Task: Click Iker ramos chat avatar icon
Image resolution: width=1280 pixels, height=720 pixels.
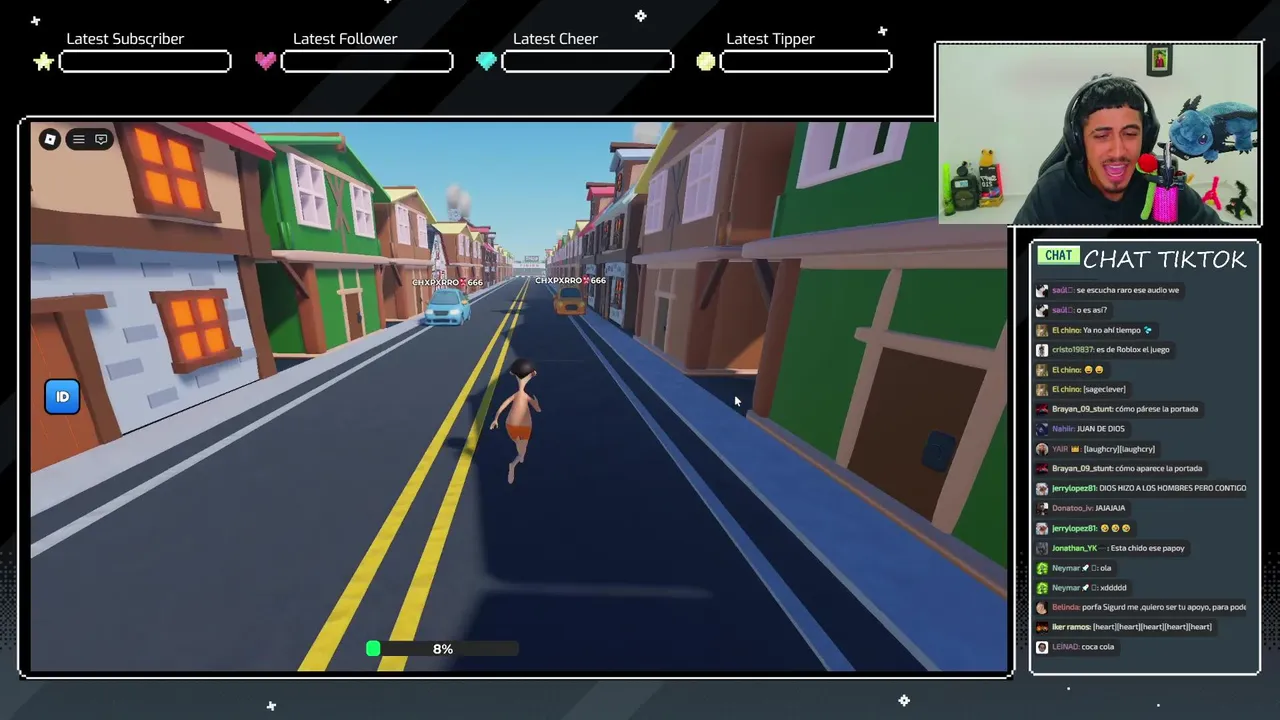Action: [1042, 627]
